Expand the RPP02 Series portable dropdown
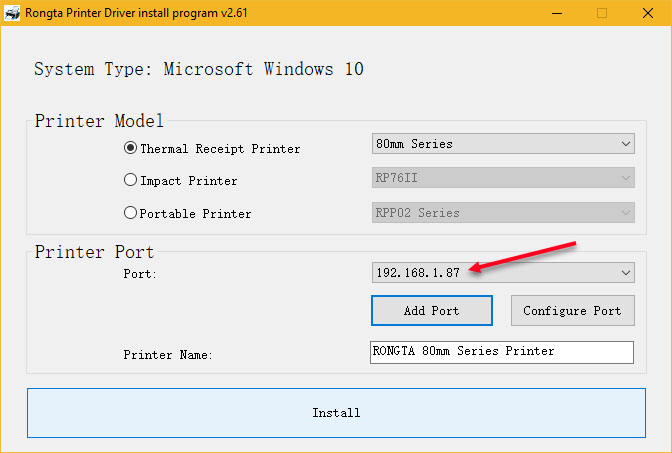 pyautogui.click(x=502, y=212)
